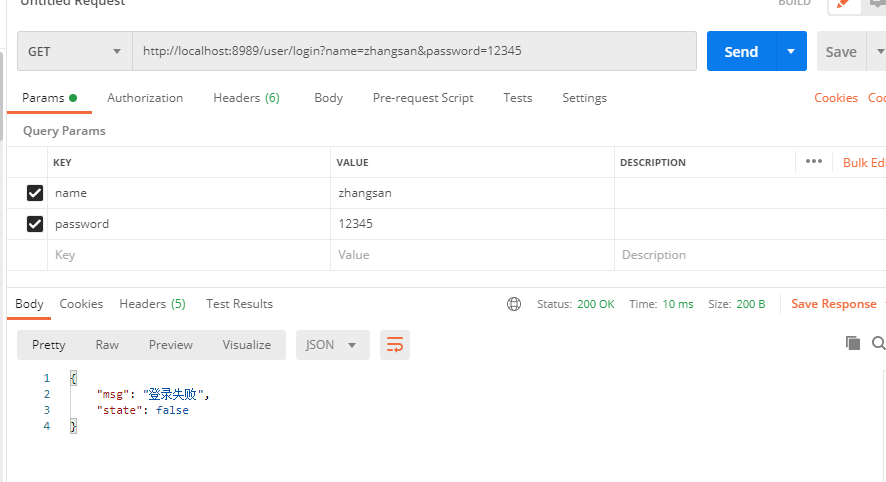Click the name key cell

tap(189, 193)
